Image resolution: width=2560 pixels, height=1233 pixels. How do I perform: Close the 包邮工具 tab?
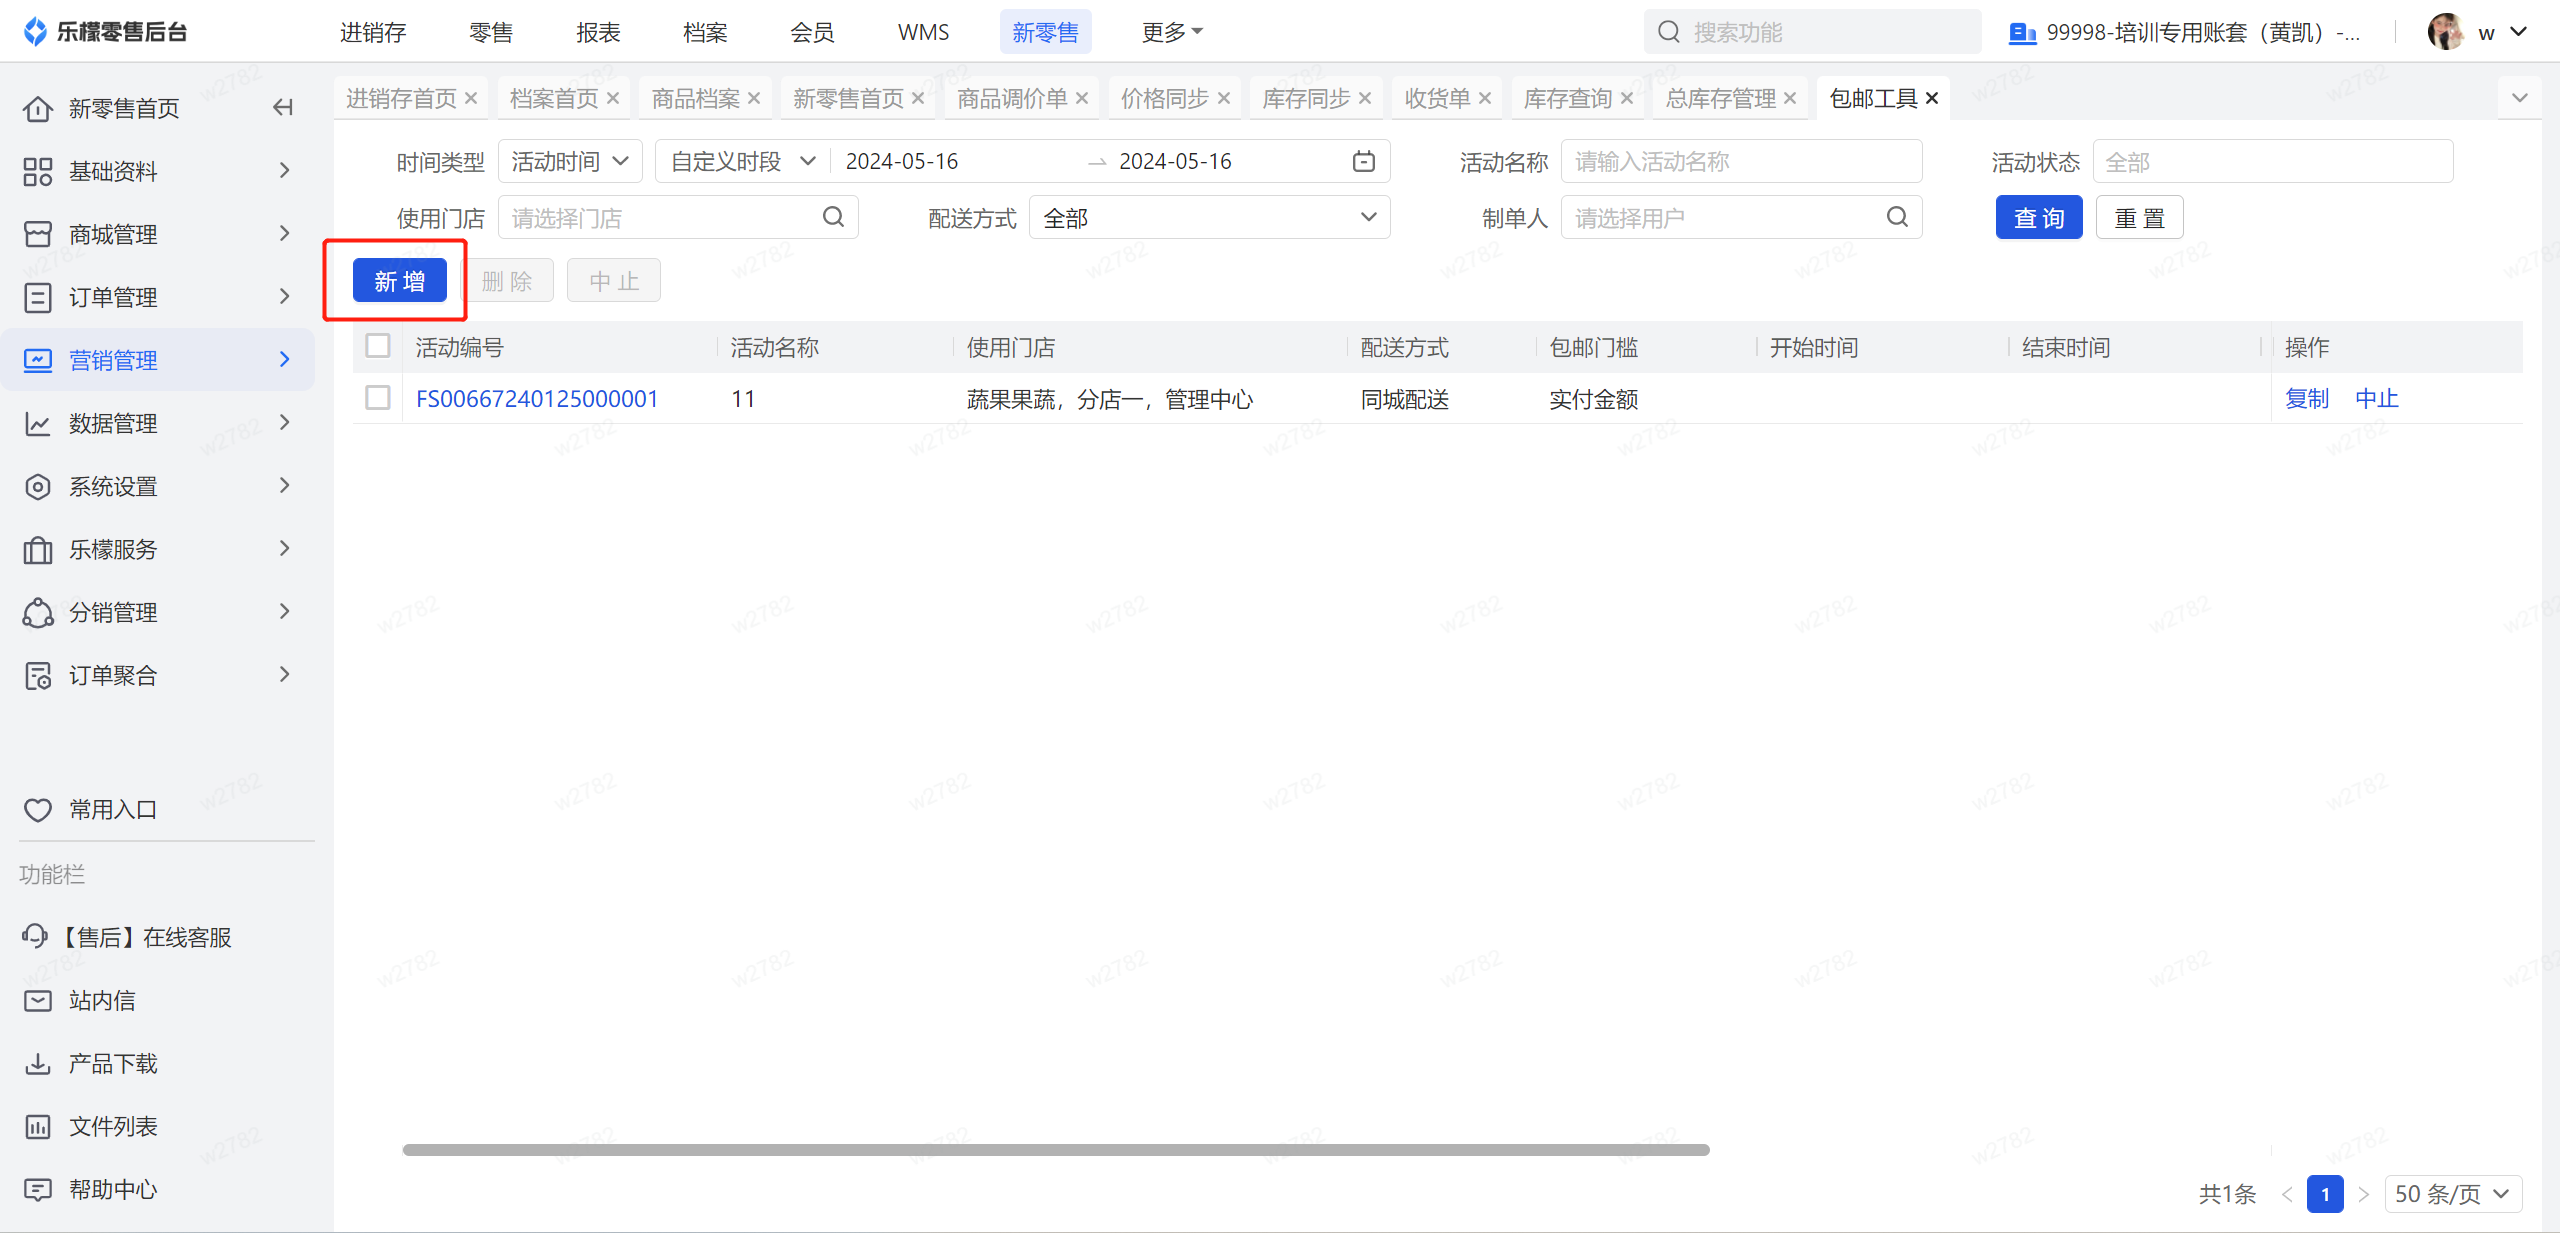click(1932, 98)
